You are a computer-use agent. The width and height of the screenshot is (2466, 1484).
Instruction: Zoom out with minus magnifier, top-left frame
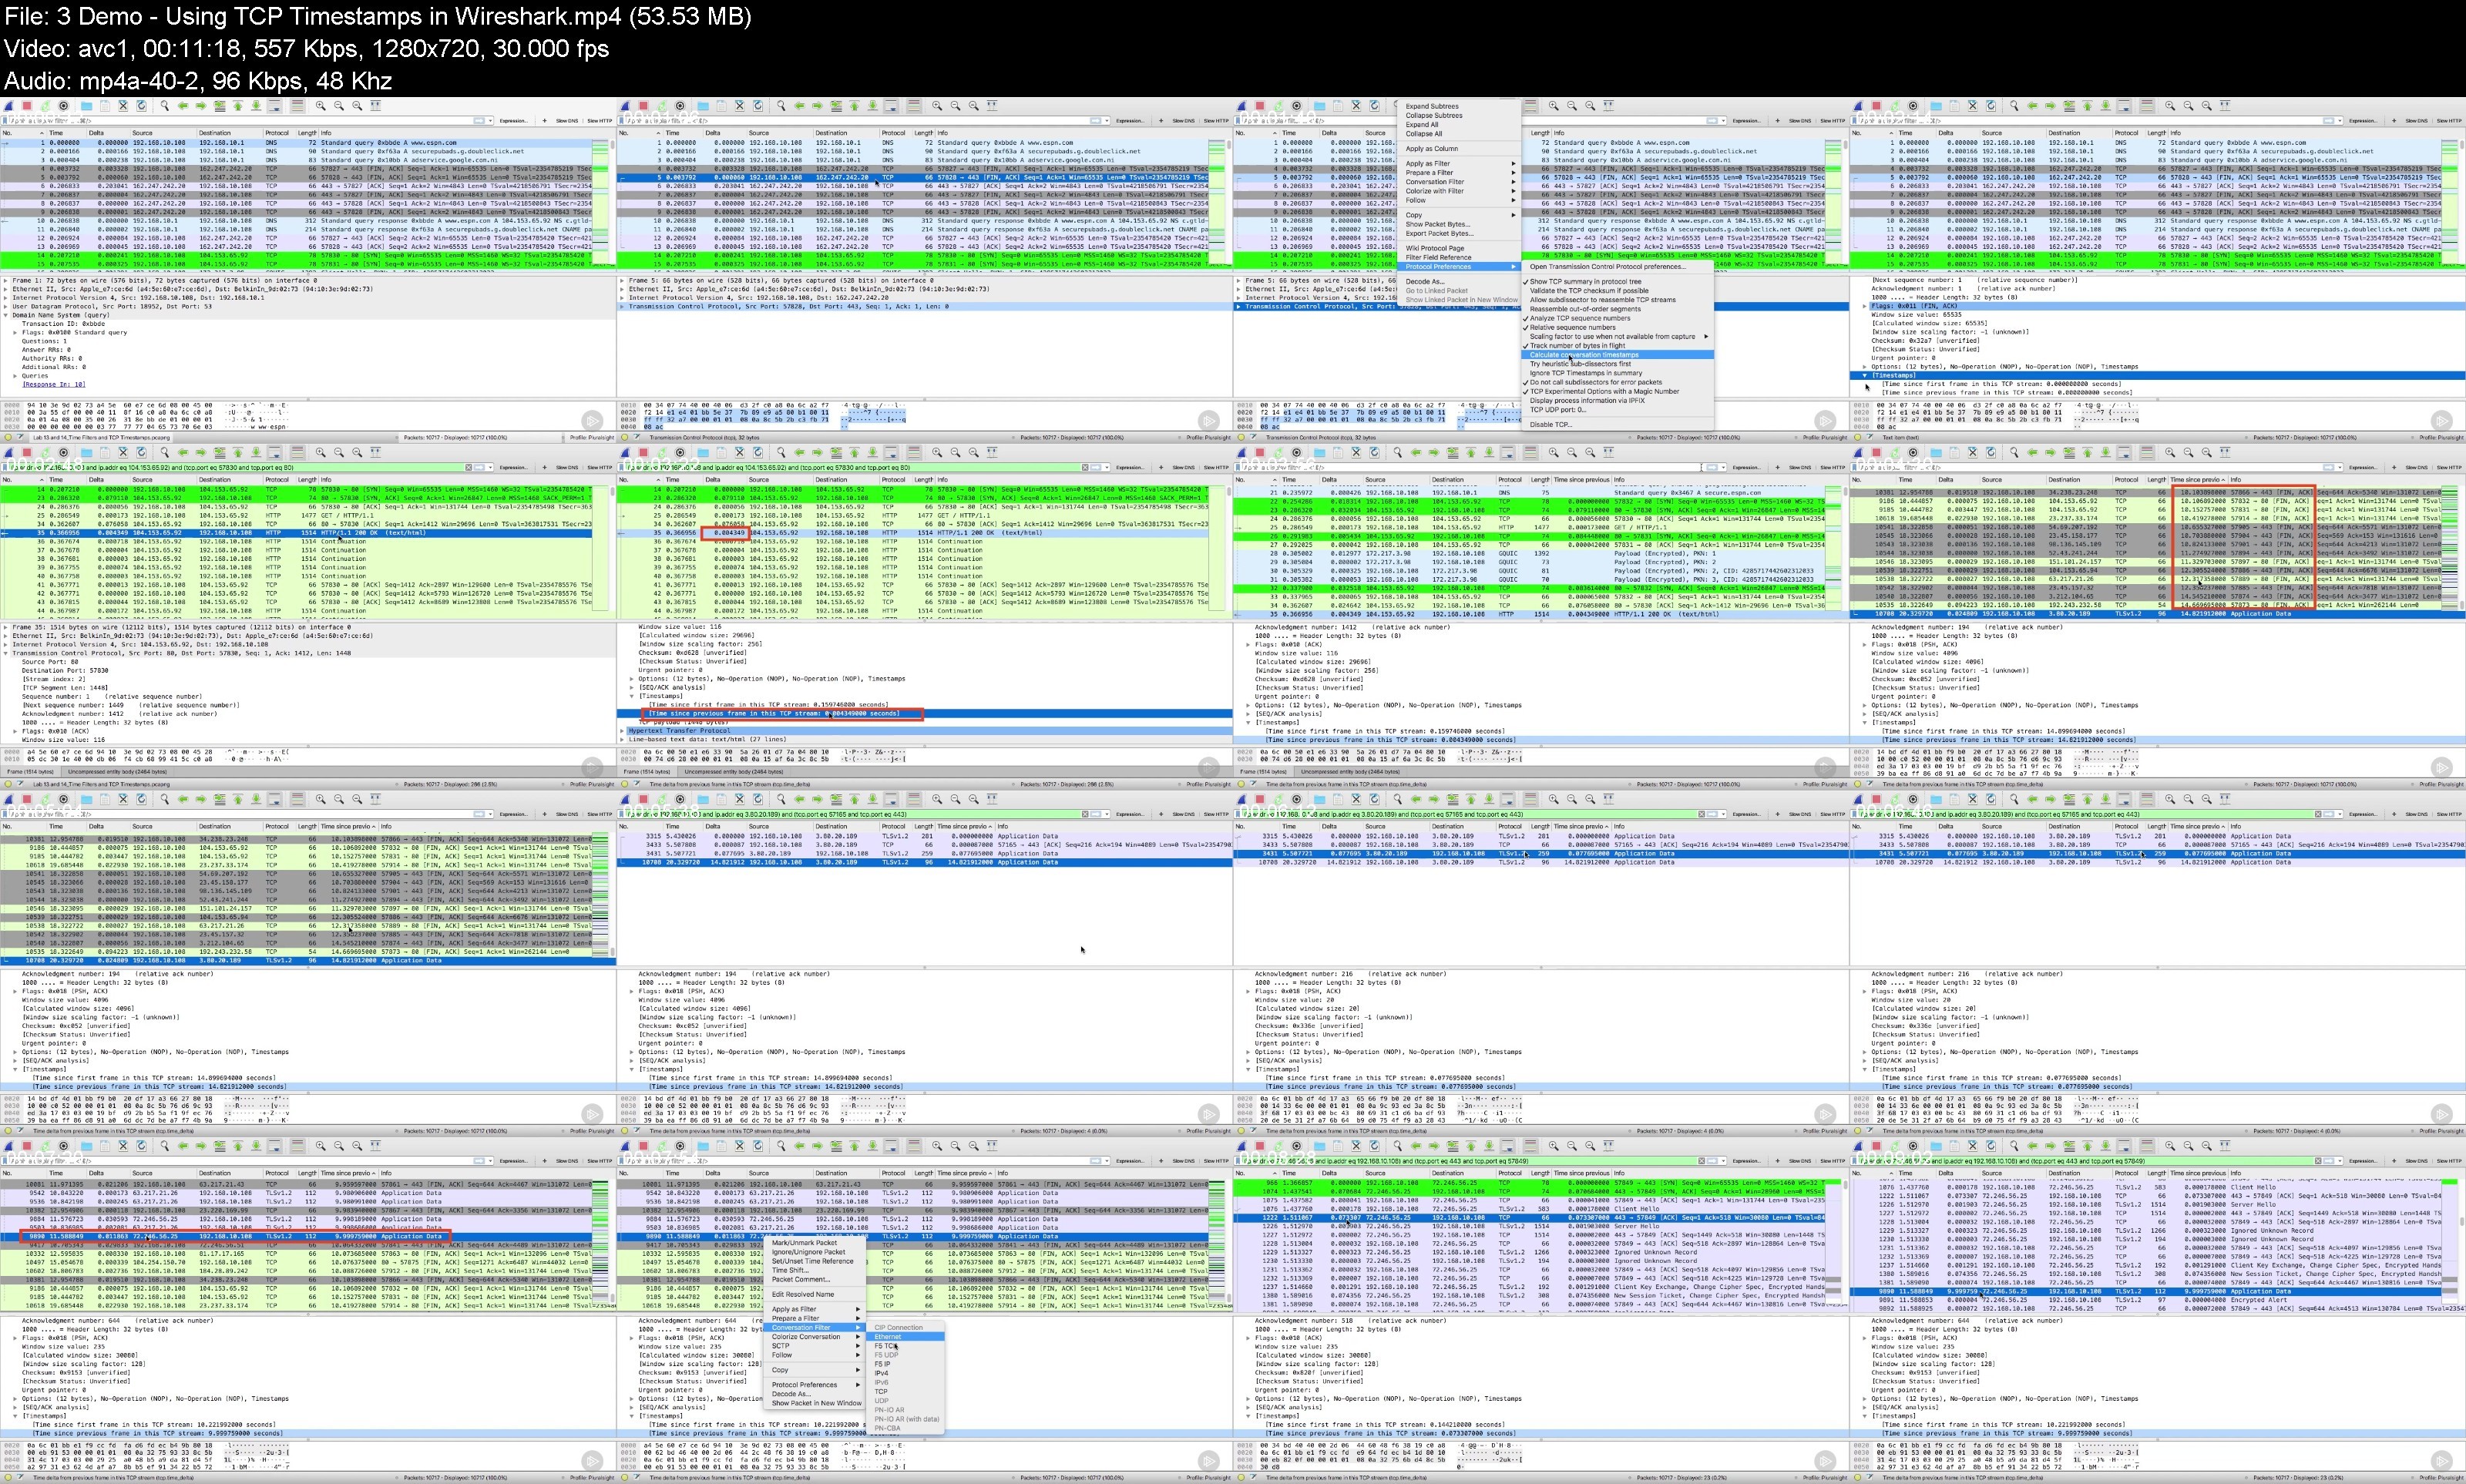tap(339, 106)
